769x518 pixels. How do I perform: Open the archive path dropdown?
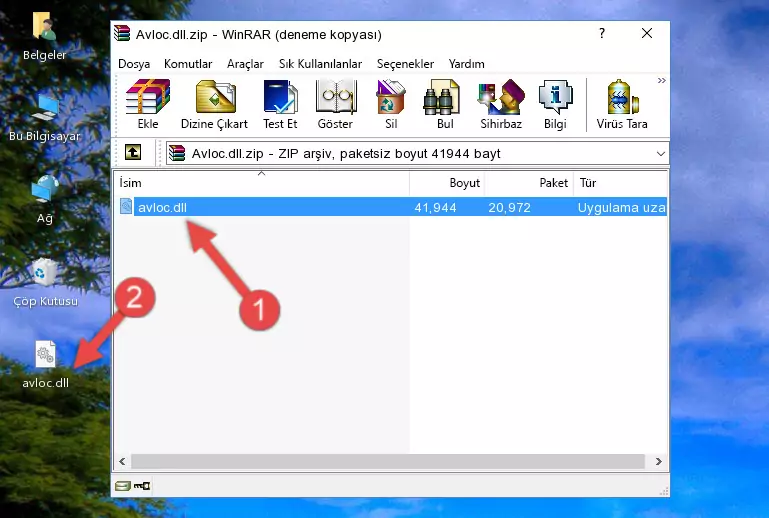coord(661,154)
